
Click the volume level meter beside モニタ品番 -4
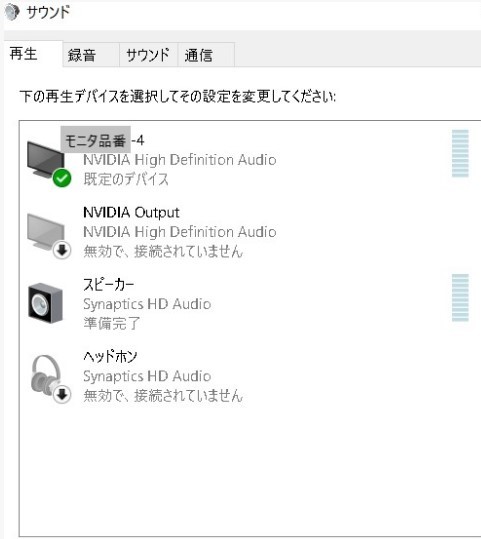(x=460, y=154)
